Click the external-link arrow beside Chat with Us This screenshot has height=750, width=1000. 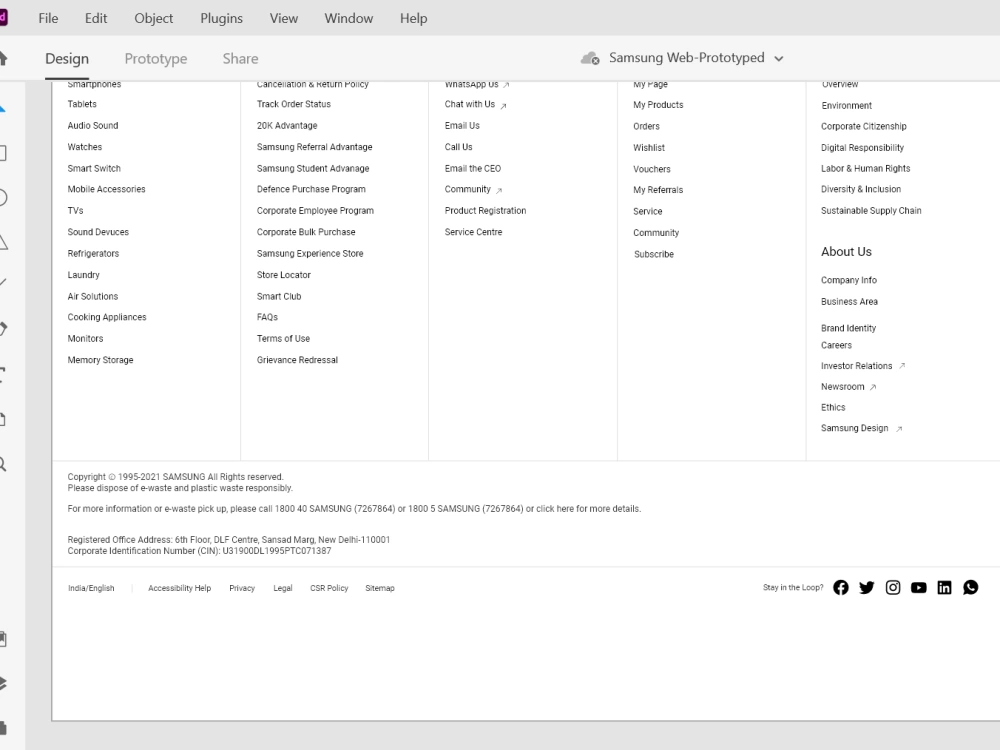503,106
